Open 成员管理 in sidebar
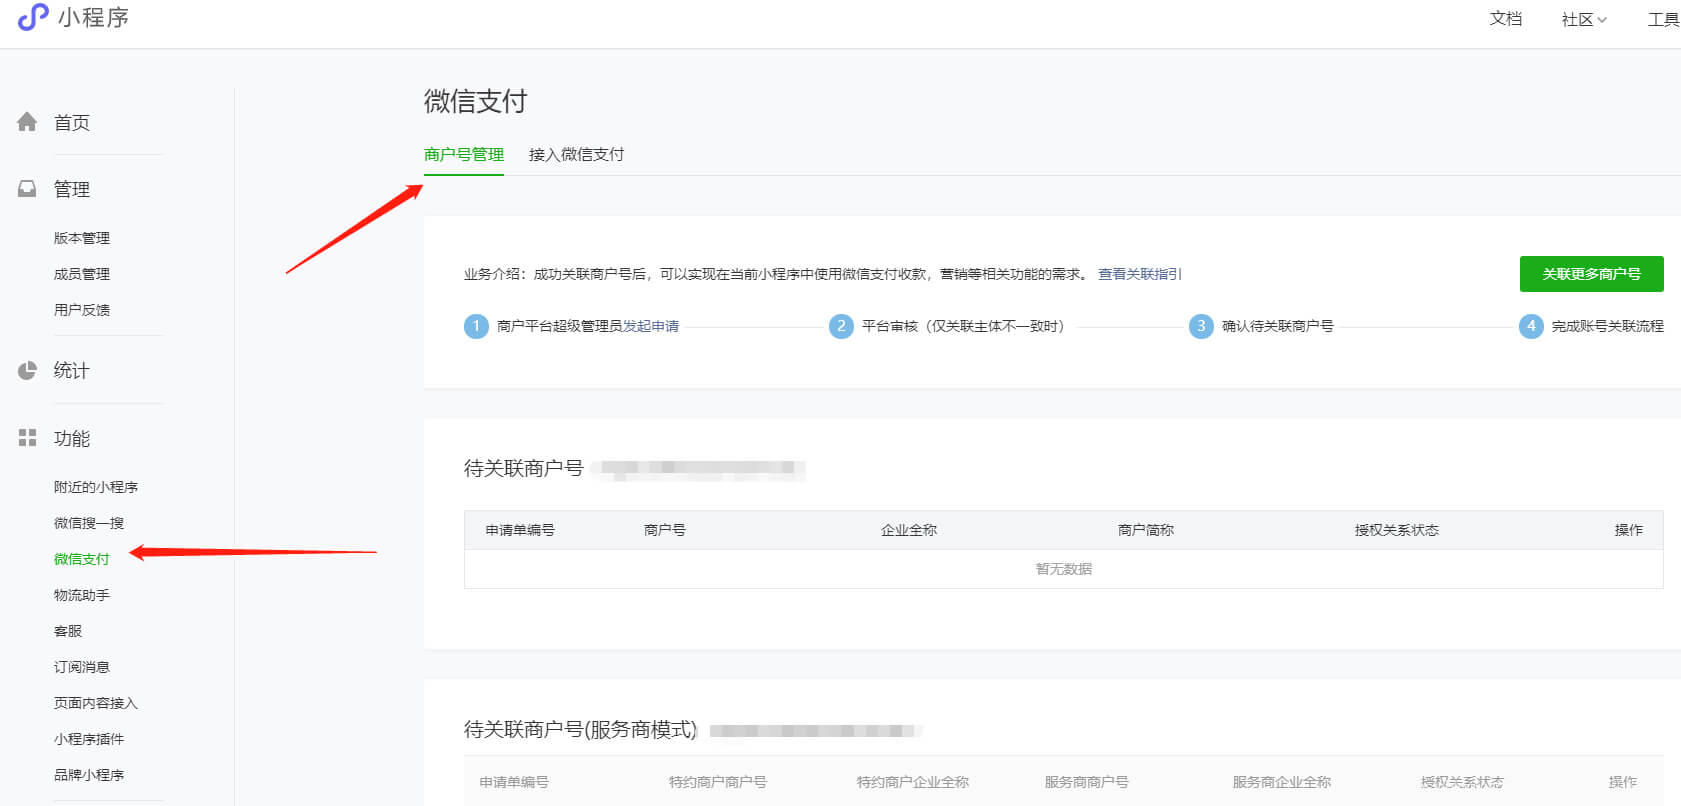 coord(82,274)
